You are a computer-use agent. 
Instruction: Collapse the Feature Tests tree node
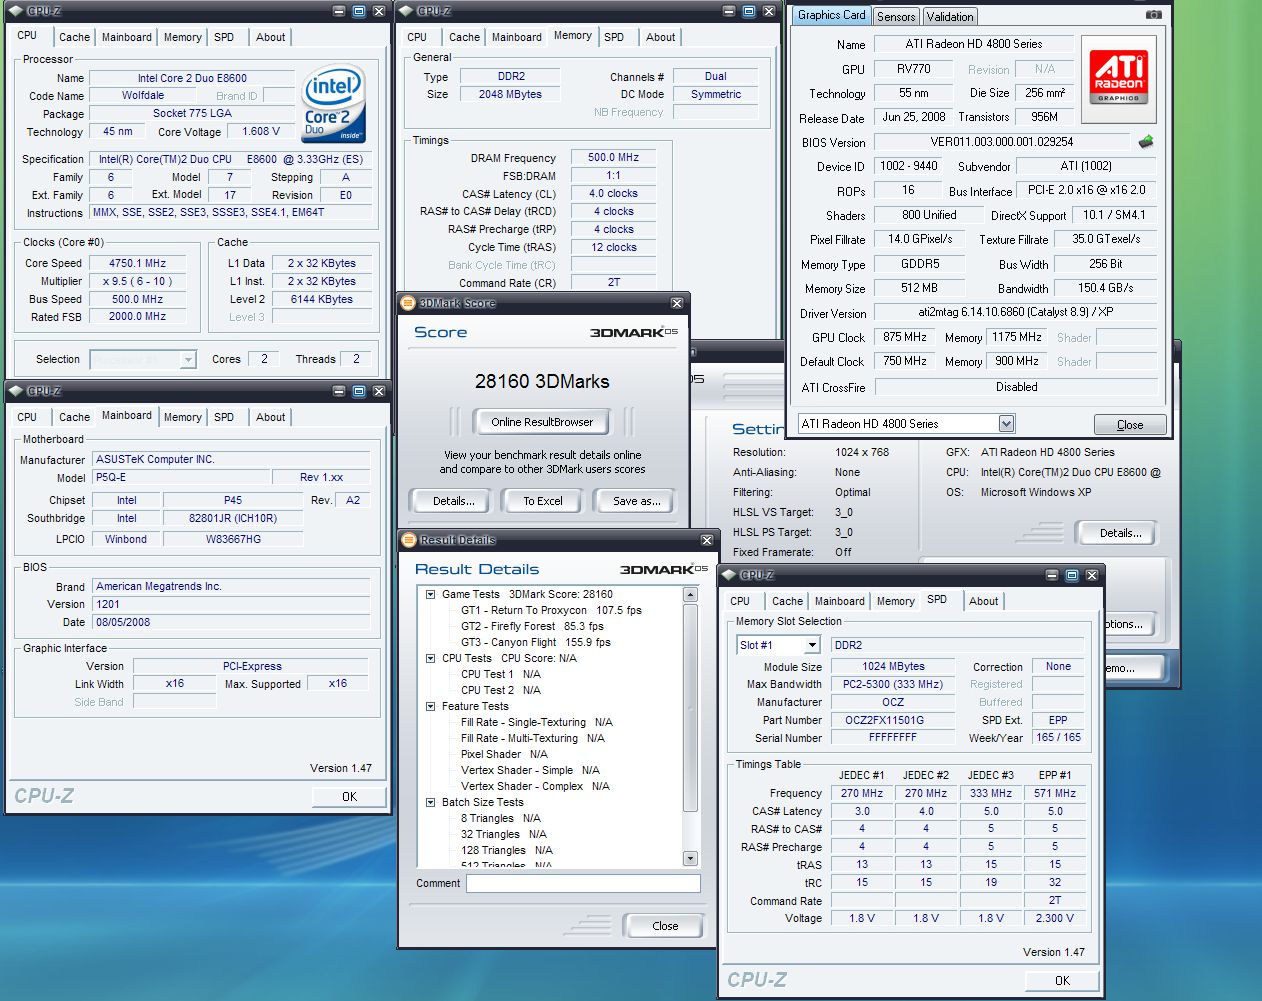tap(431, 706)
